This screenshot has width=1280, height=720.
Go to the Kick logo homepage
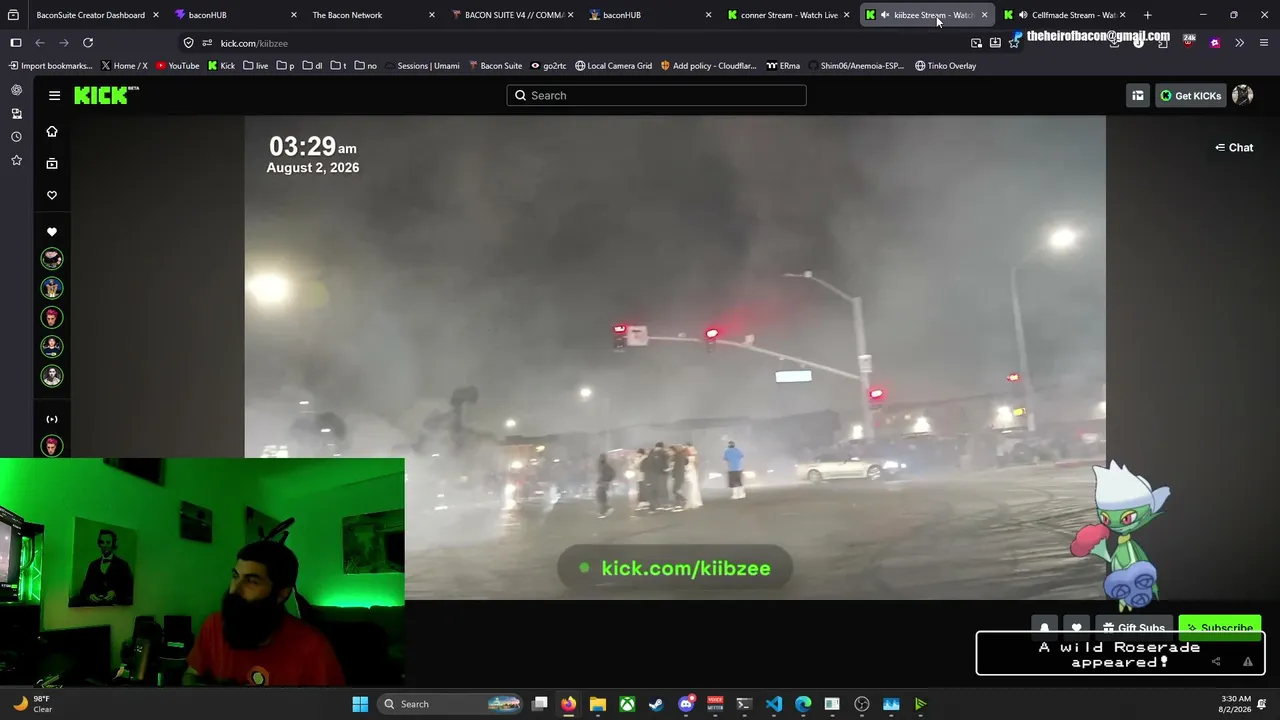(106, 95)
